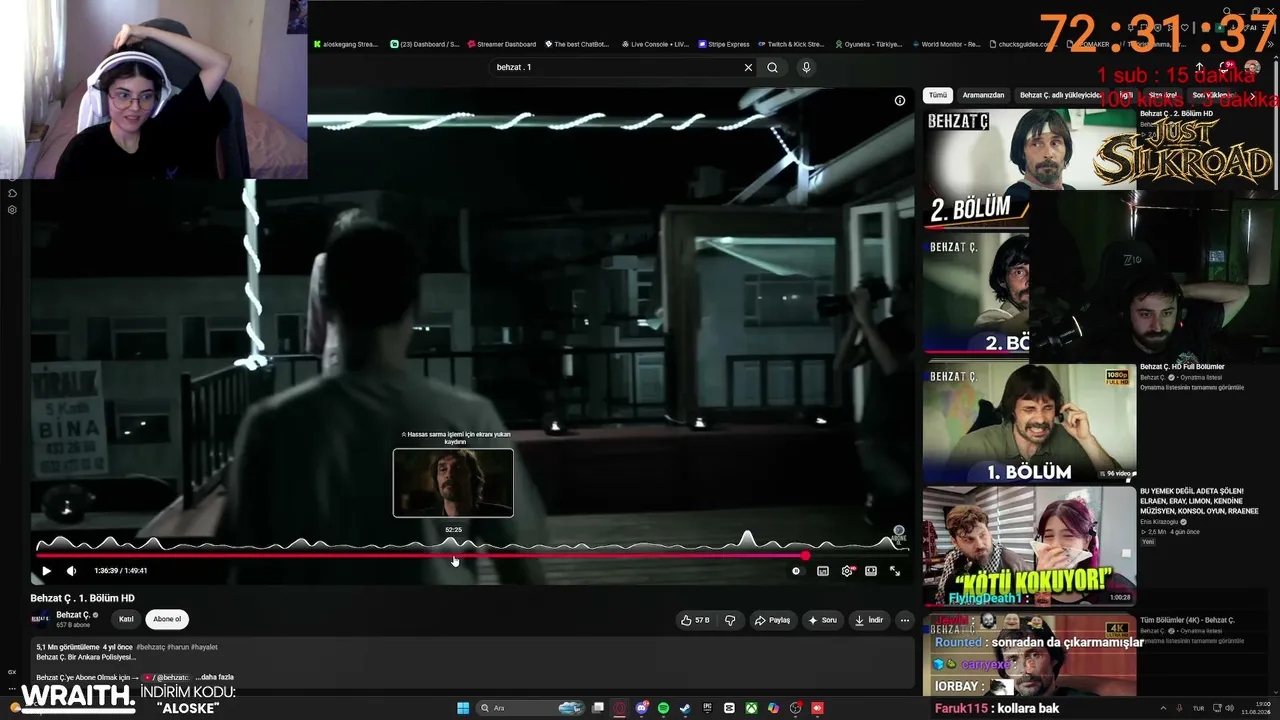Open KÖTÜ KOKUYOR video thumbnail
Viewport: 1280px width, 720px height.
pos(1029,546)
